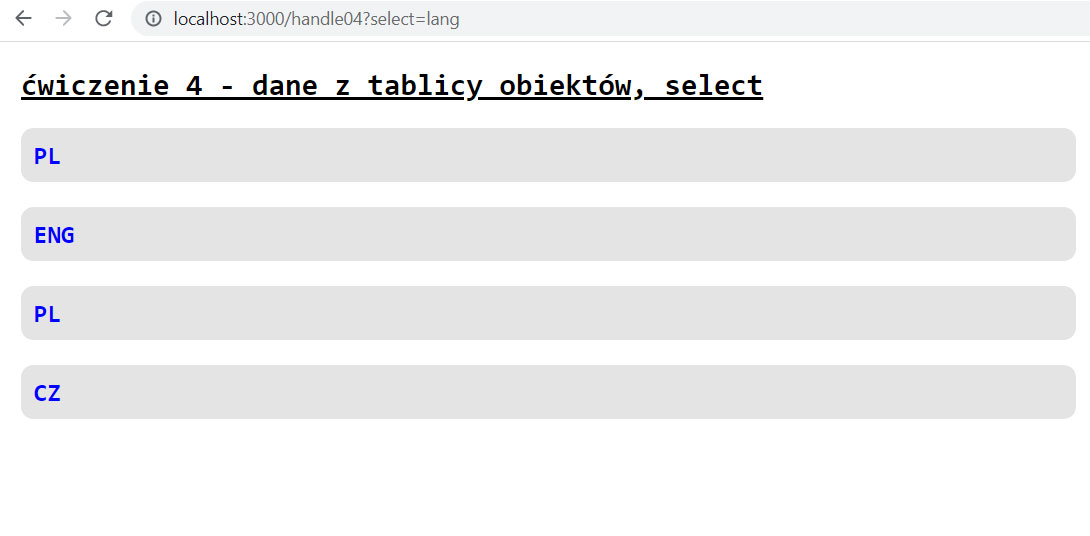
Task: Click 'localhost' in the address bar
Action: (x=208, y=19)
